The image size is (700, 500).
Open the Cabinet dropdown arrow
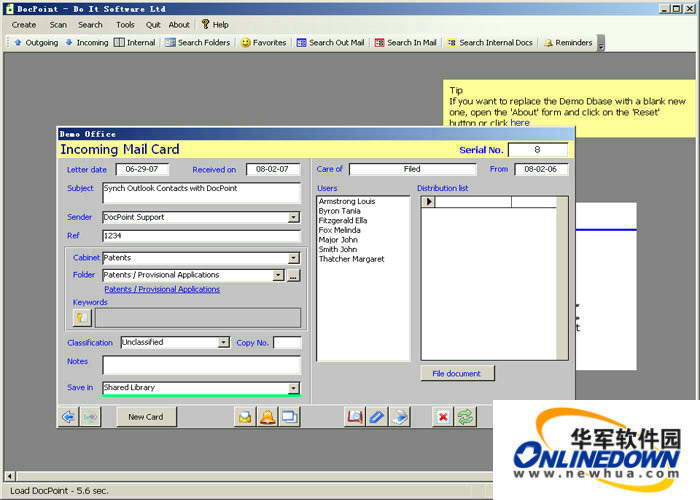(x=293, y=258)
